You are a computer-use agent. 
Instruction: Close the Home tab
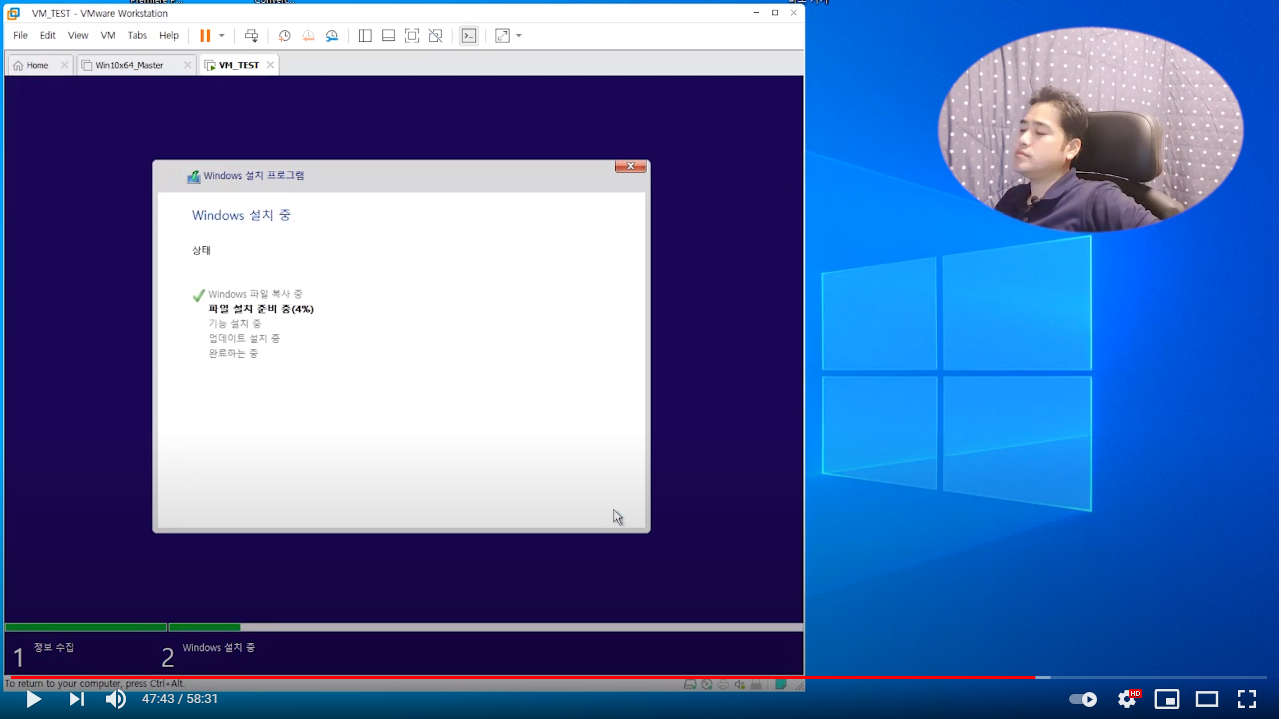tap(64, 65)
